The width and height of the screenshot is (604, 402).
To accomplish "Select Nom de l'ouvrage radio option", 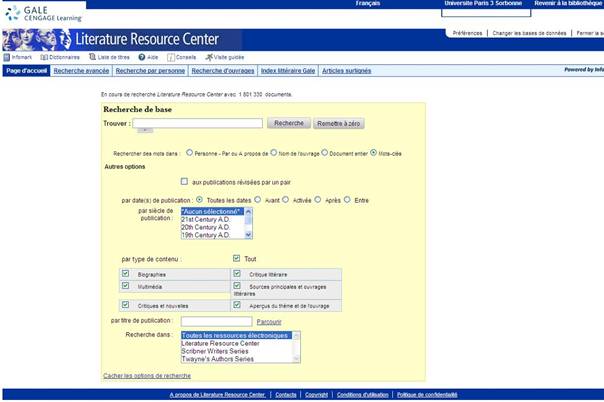I will pyautogui.click(x=273, y=153).
